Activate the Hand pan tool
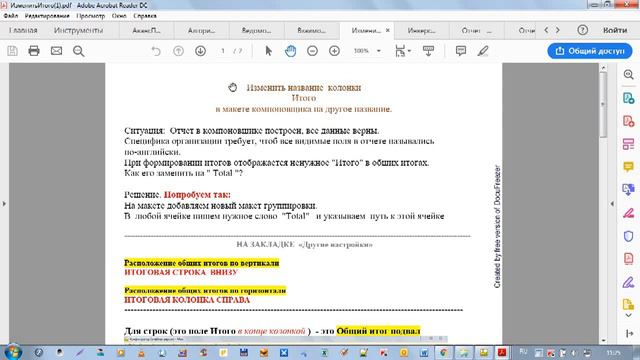Viewport: 640px width, 360px height. click(x=290, y=51)
